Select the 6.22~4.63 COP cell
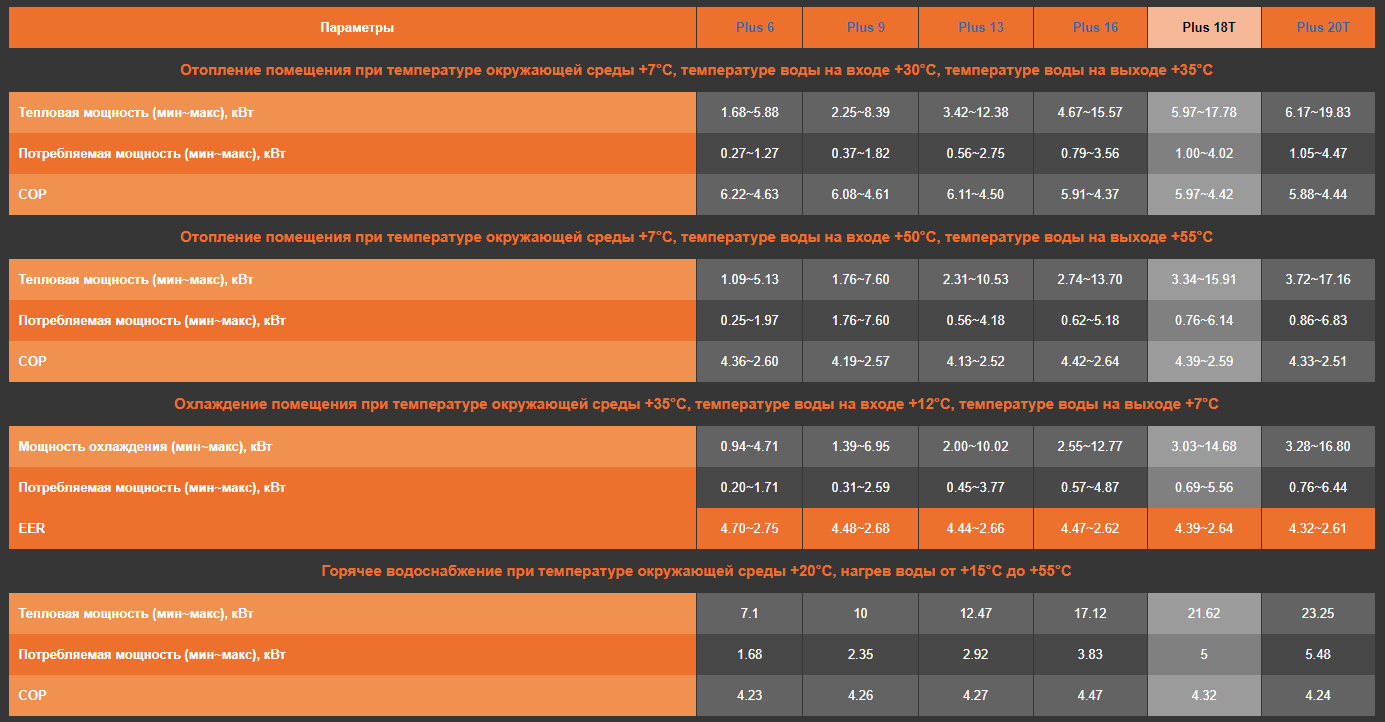Image resolution: width=1385 pixels, height=722 pixels. coord(749,194)
